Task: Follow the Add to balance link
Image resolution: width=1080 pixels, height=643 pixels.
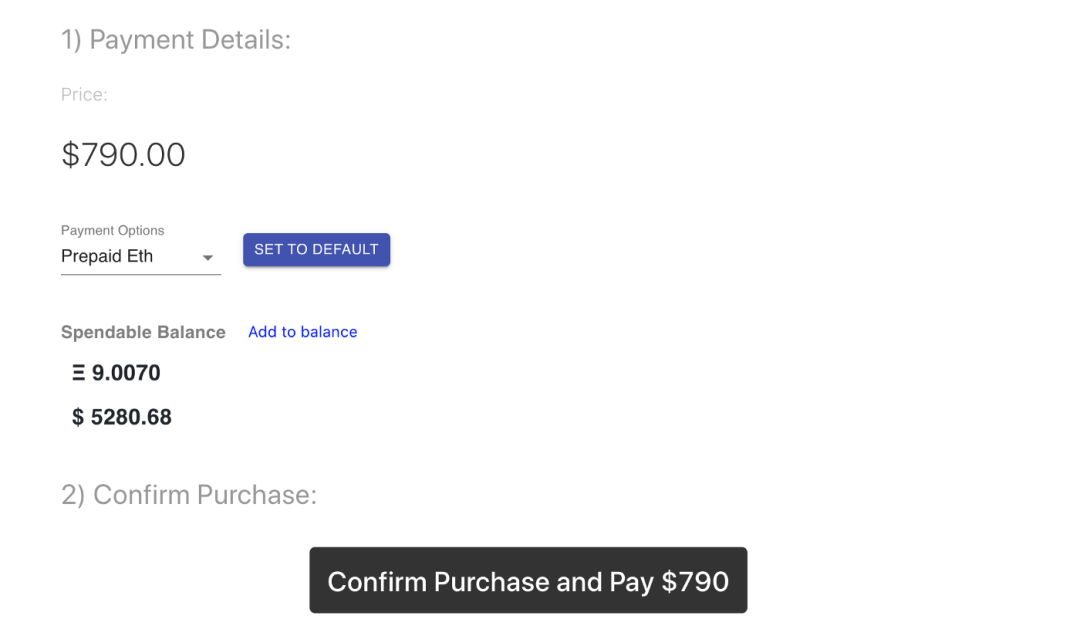Action: [x=302, y=332]
